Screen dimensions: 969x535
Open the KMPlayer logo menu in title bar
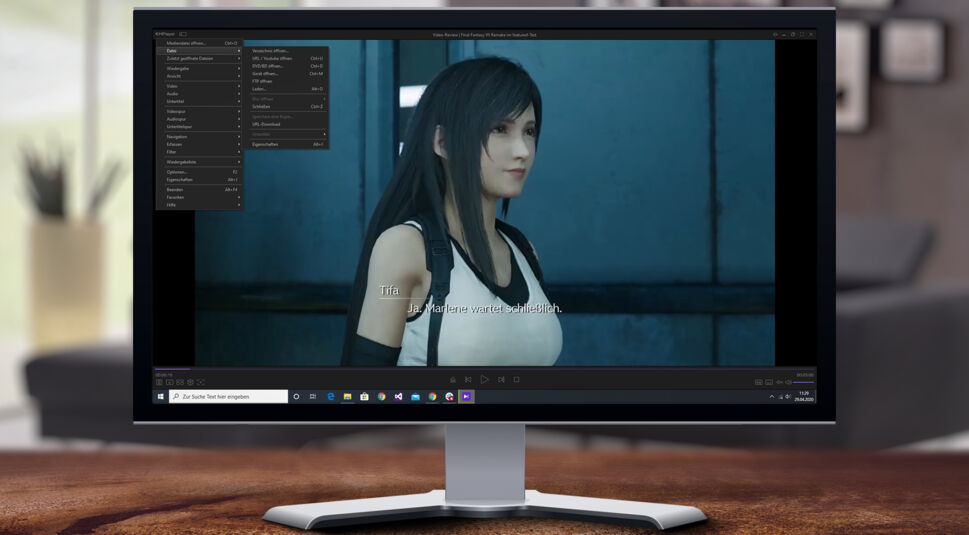(x=166, y=35)
